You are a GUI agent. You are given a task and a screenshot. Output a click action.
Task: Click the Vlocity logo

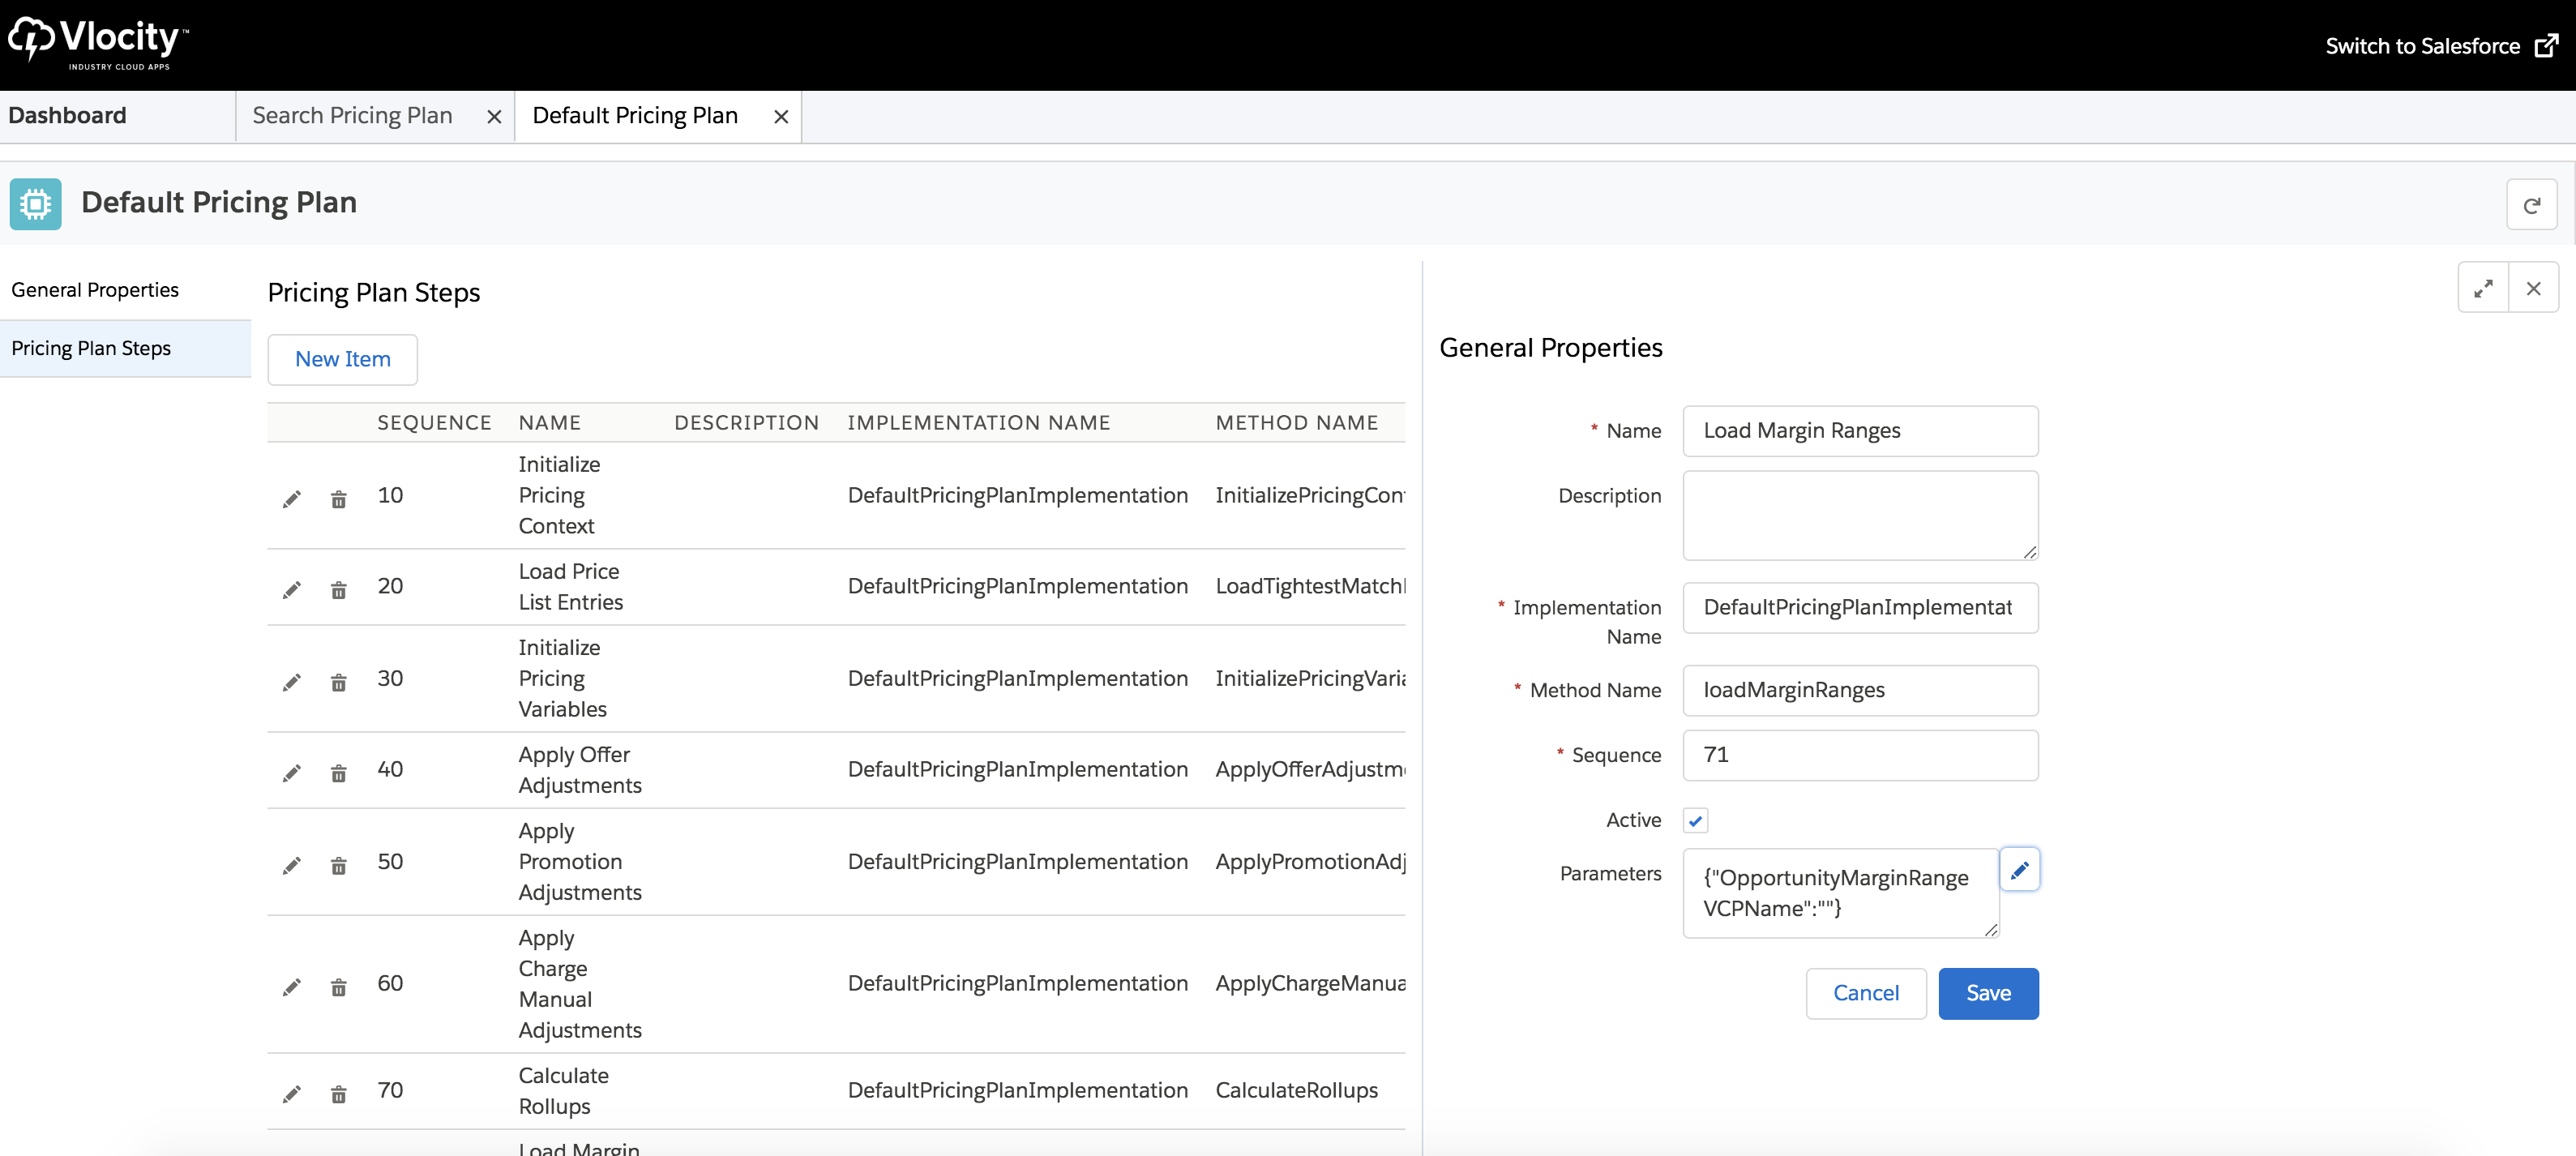98,43
